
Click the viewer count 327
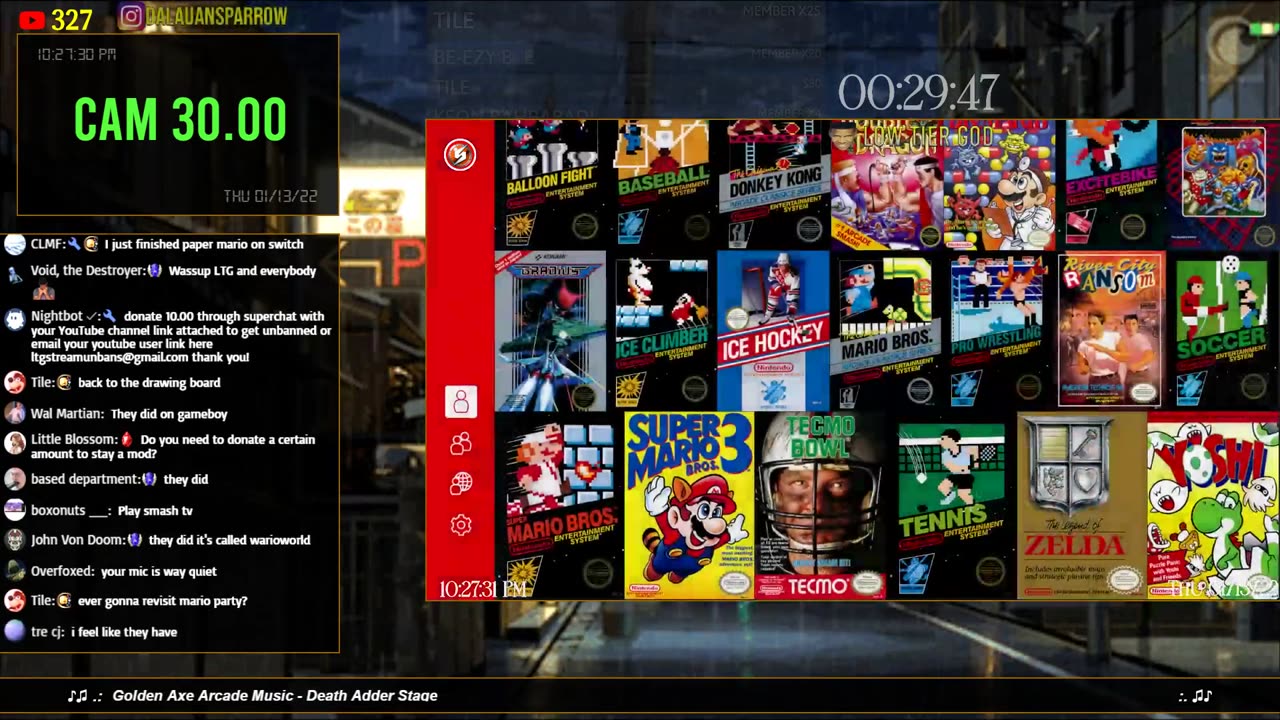click(71, 20)
